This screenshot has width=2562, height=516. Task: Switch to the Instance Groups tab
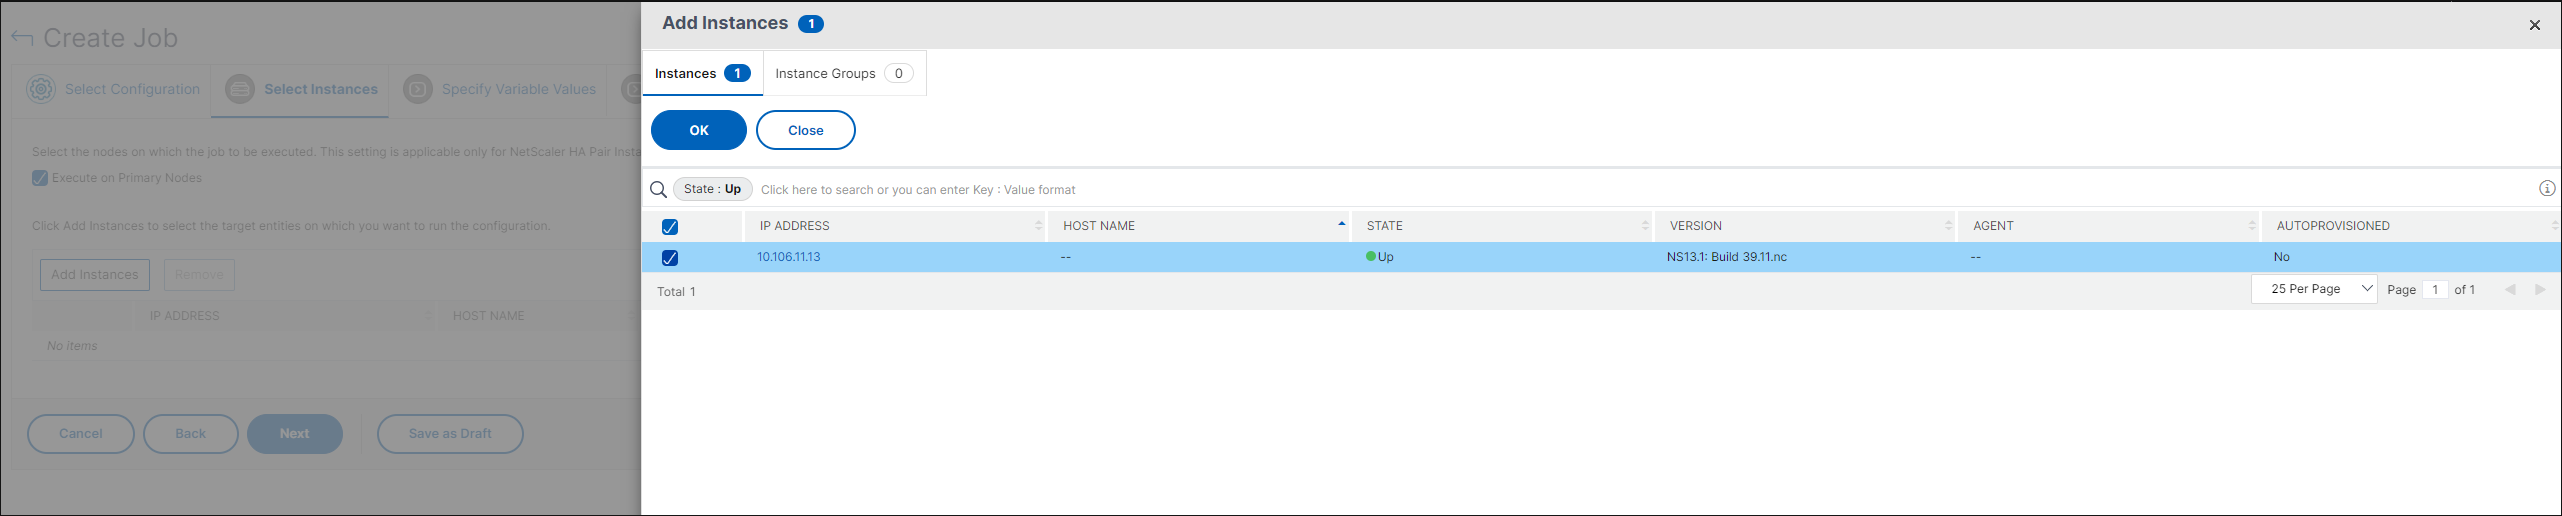click(844, 73)
